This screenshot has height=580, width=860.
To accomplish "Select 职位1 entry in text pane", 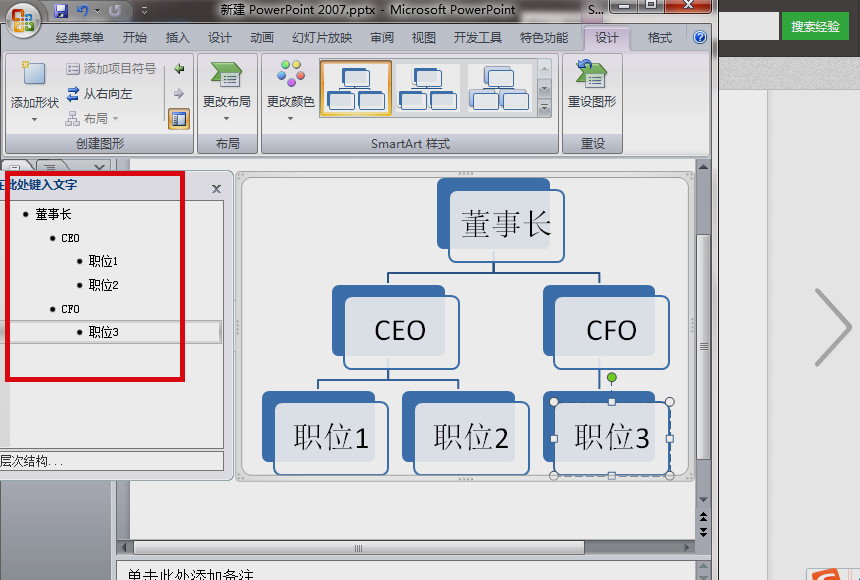I will tap(103, 261).
